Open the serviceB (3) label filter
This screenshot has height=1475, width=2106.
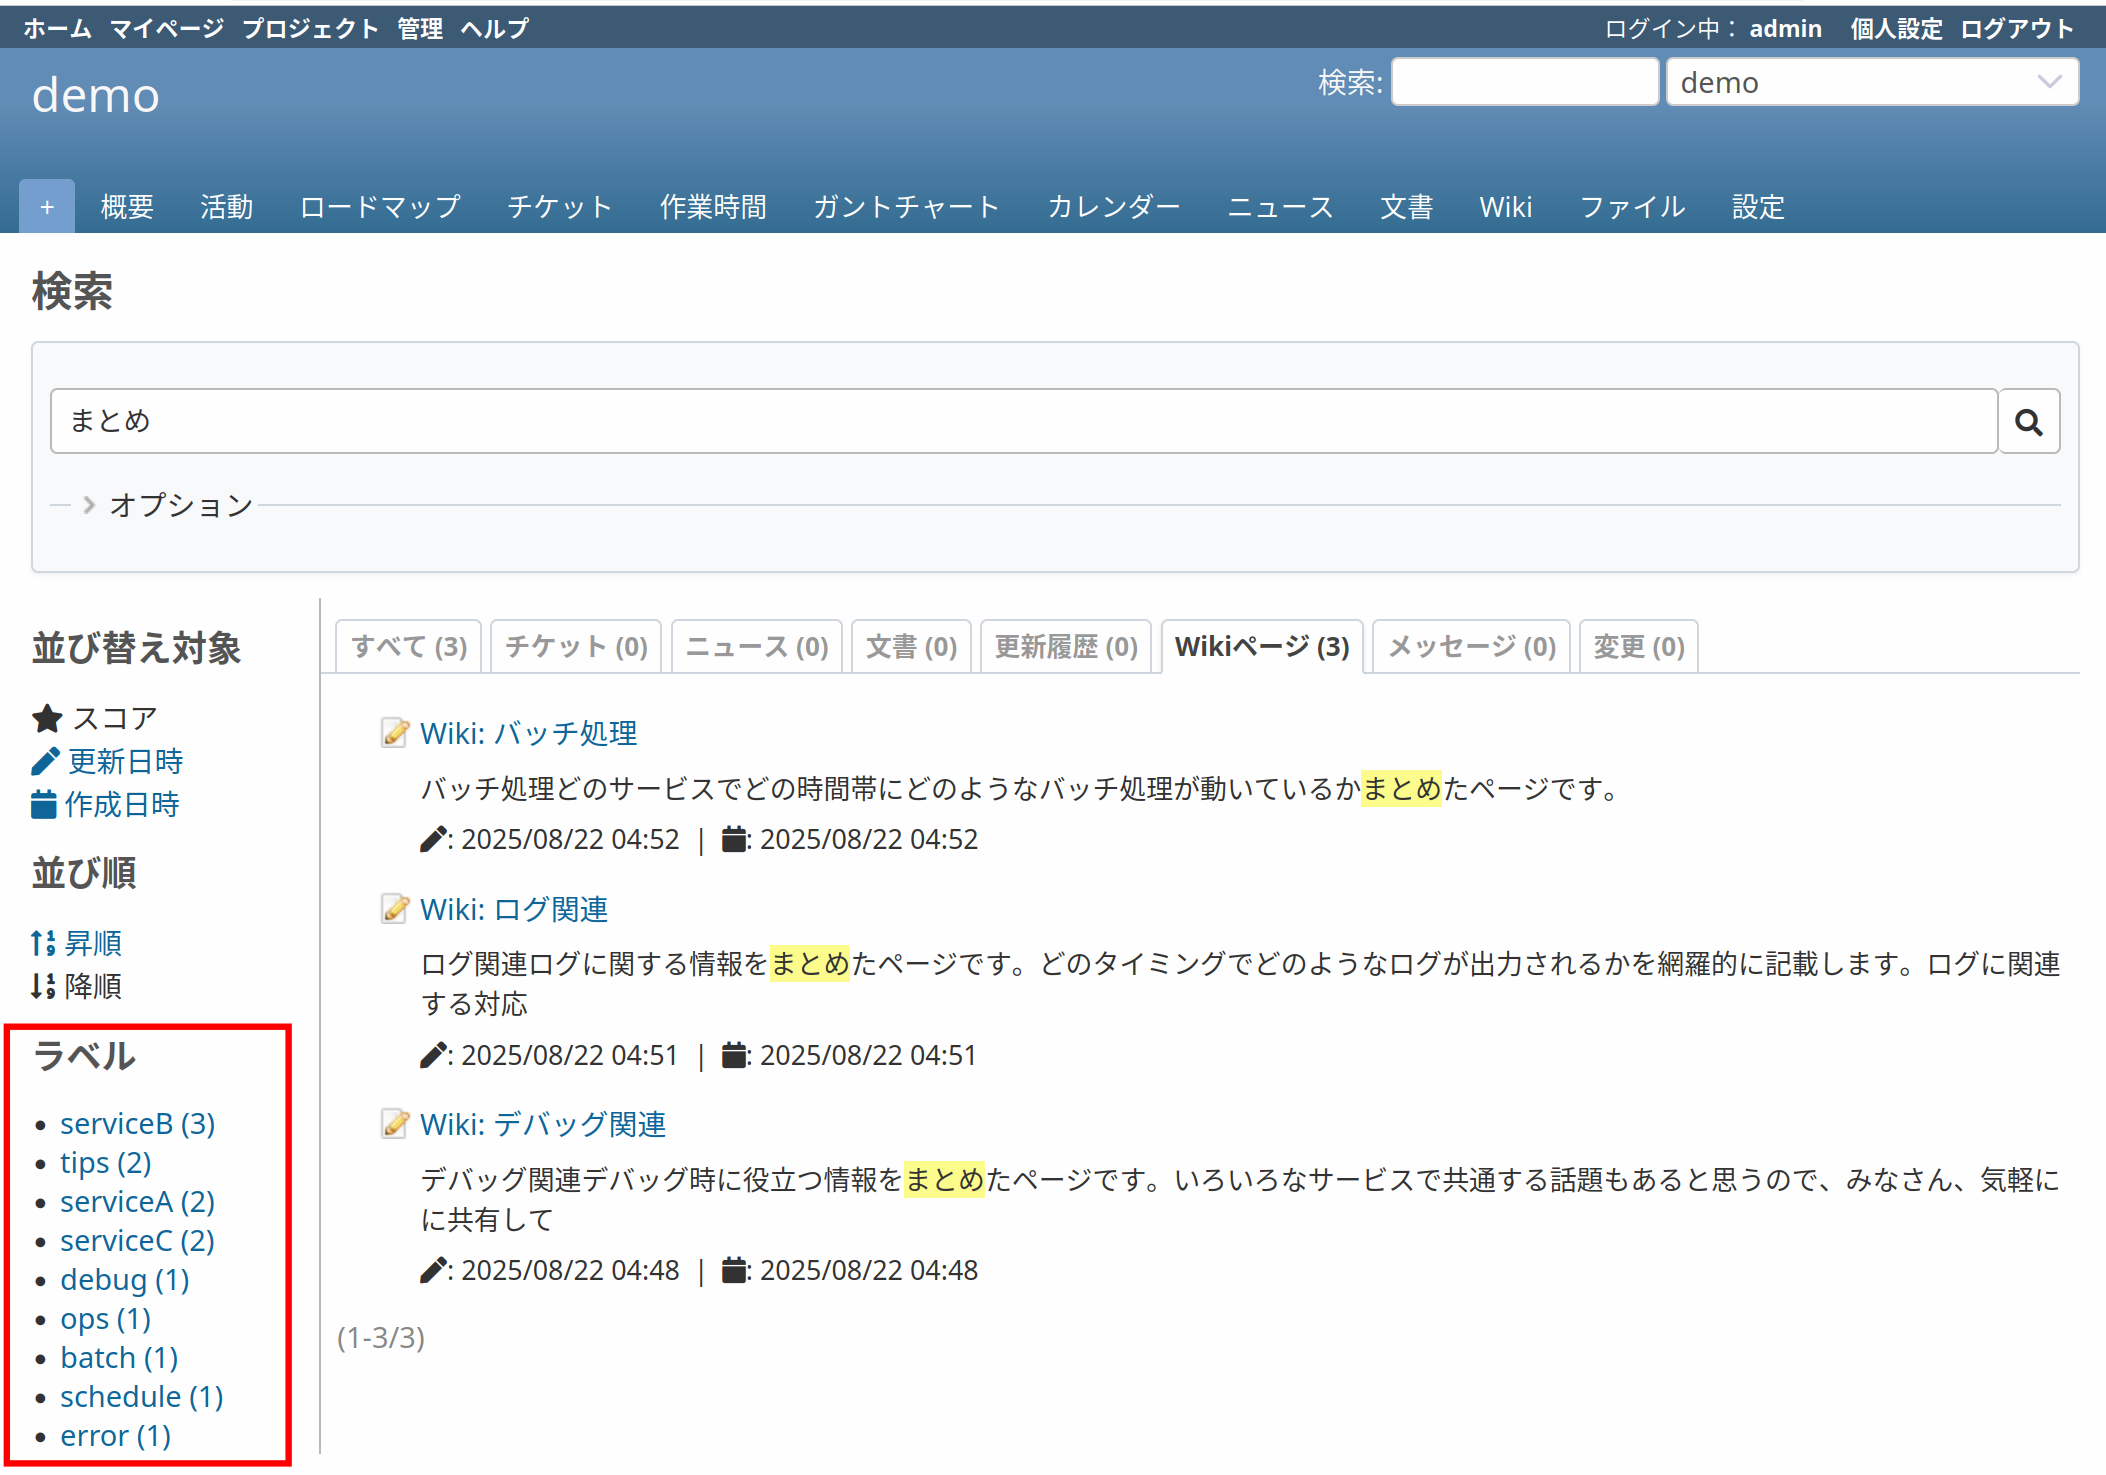pyautogui.click(x=137, y=1123)
